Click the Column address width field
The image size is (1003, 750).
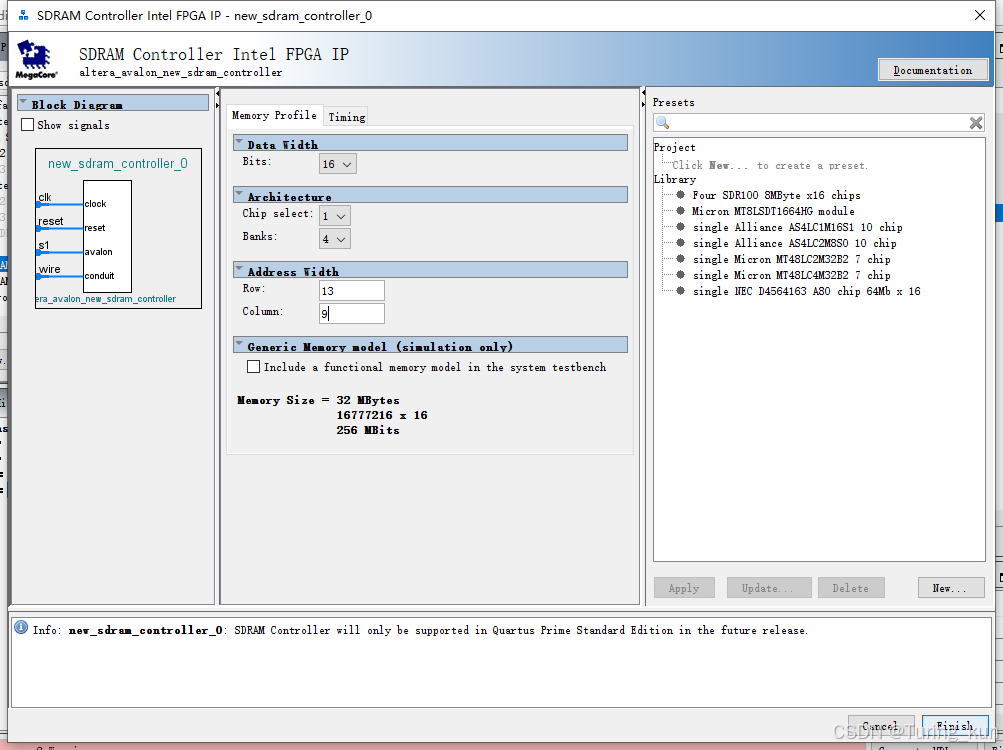pos(352,314)
